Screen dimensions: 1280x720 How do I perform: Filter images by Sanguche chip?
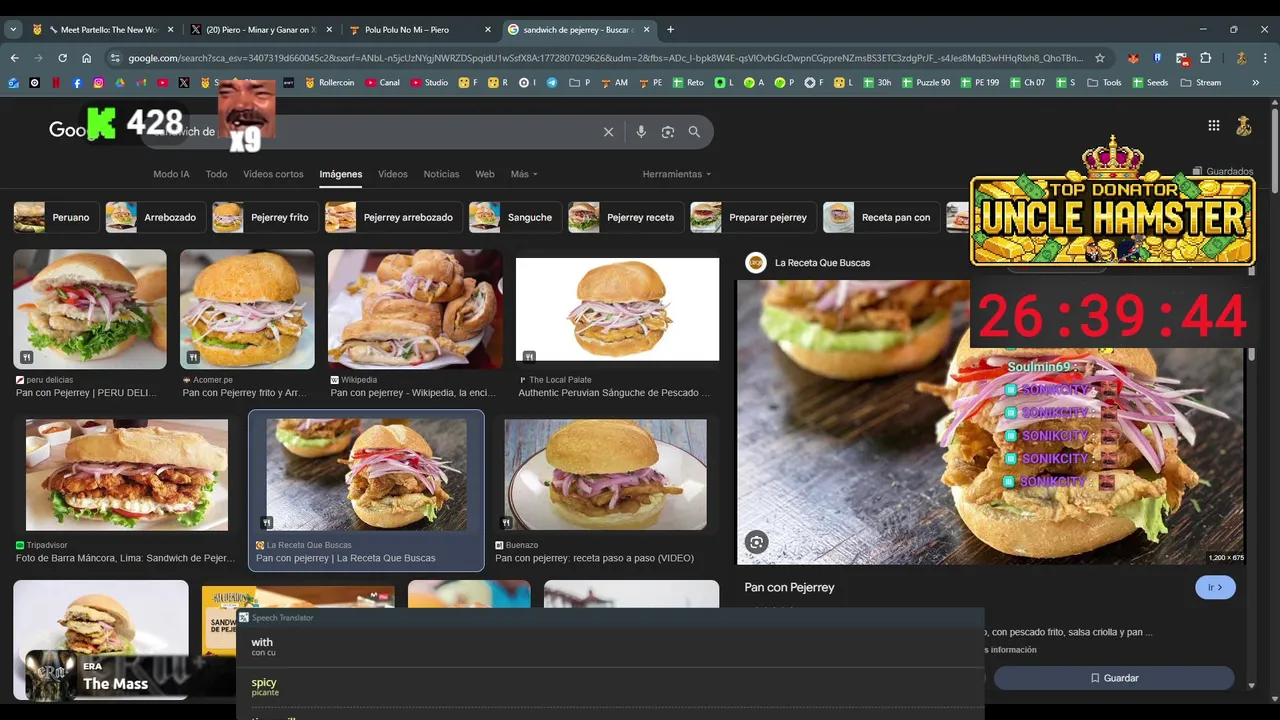[x=515, y=217]
